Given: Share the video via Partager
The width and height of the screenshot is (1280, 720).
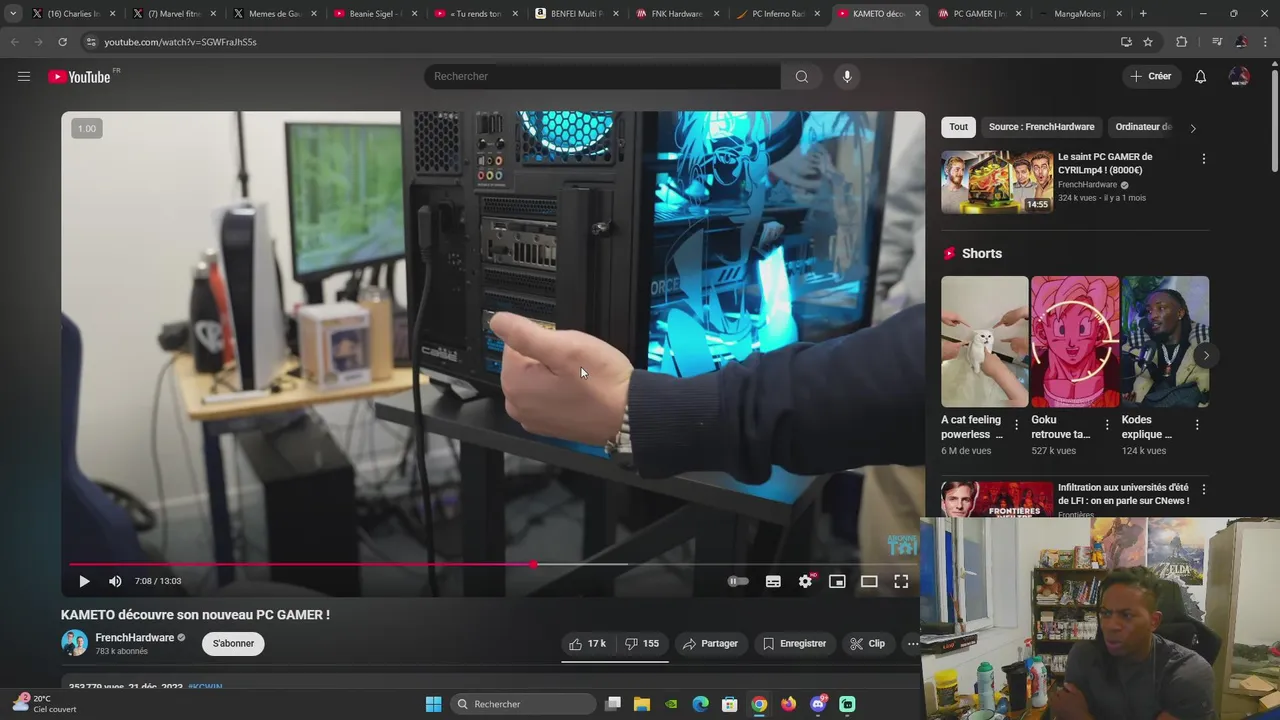Looking at the screenshot, I should 710,644.
